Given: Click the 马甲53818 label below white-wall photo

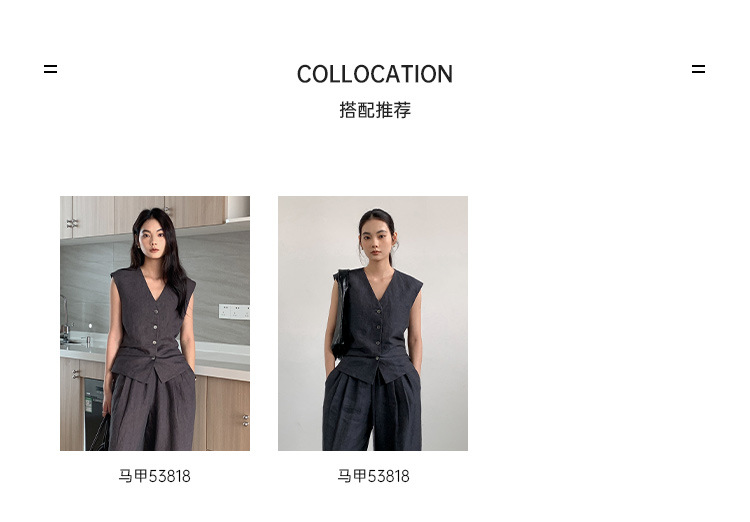Looking at the screenshot, I should coord(373,476).
